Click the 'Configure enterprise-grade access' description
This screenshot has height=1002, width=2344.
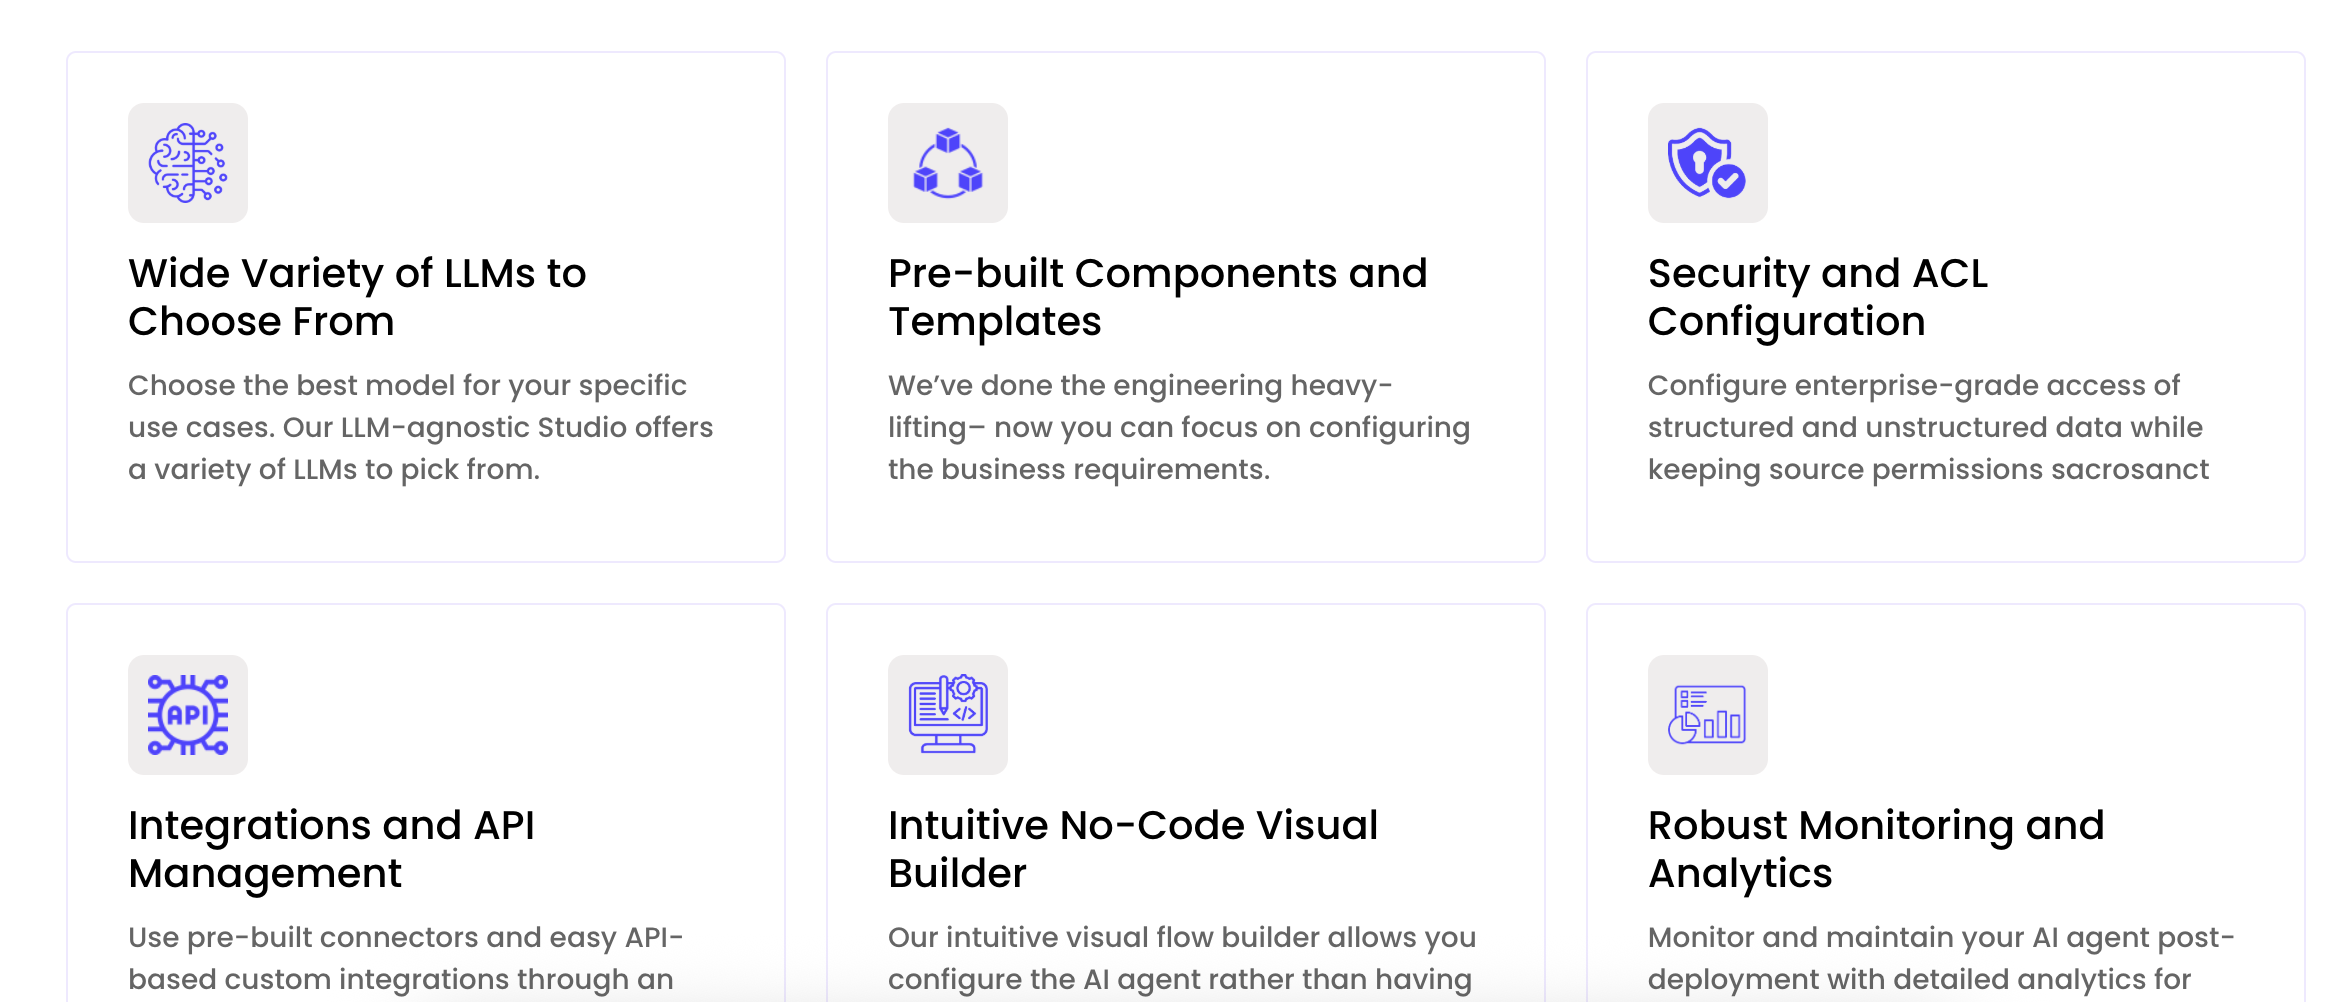(x=1927, y=427)
